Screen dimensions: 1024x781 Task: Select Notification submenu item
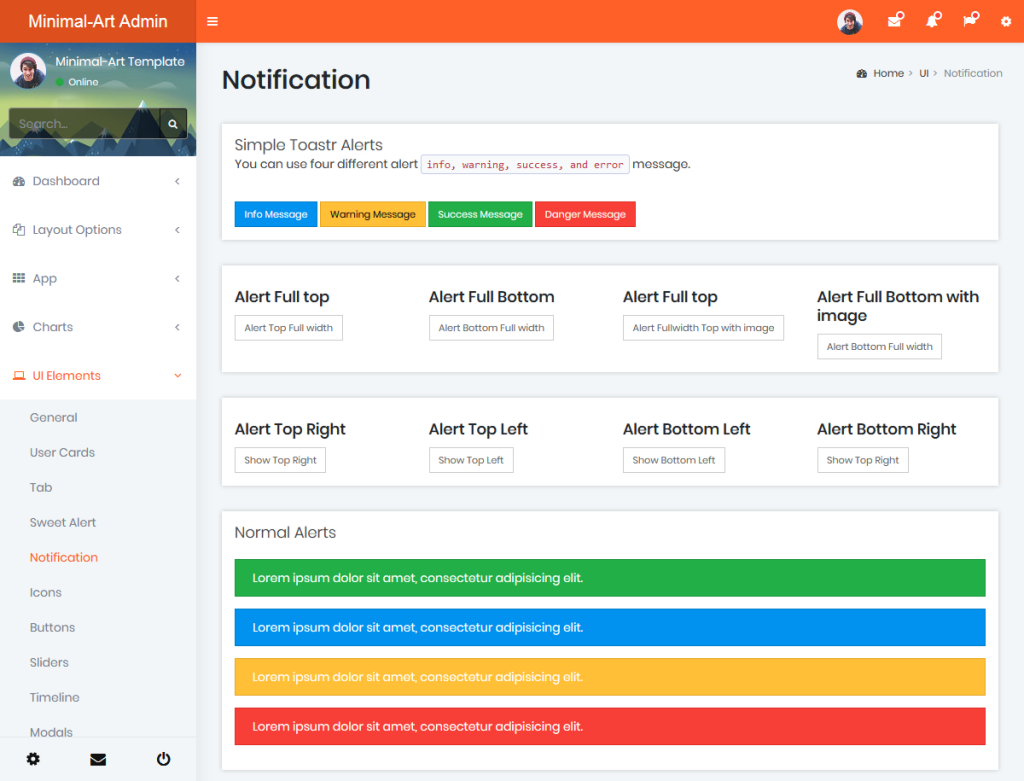tap(63, 557)
